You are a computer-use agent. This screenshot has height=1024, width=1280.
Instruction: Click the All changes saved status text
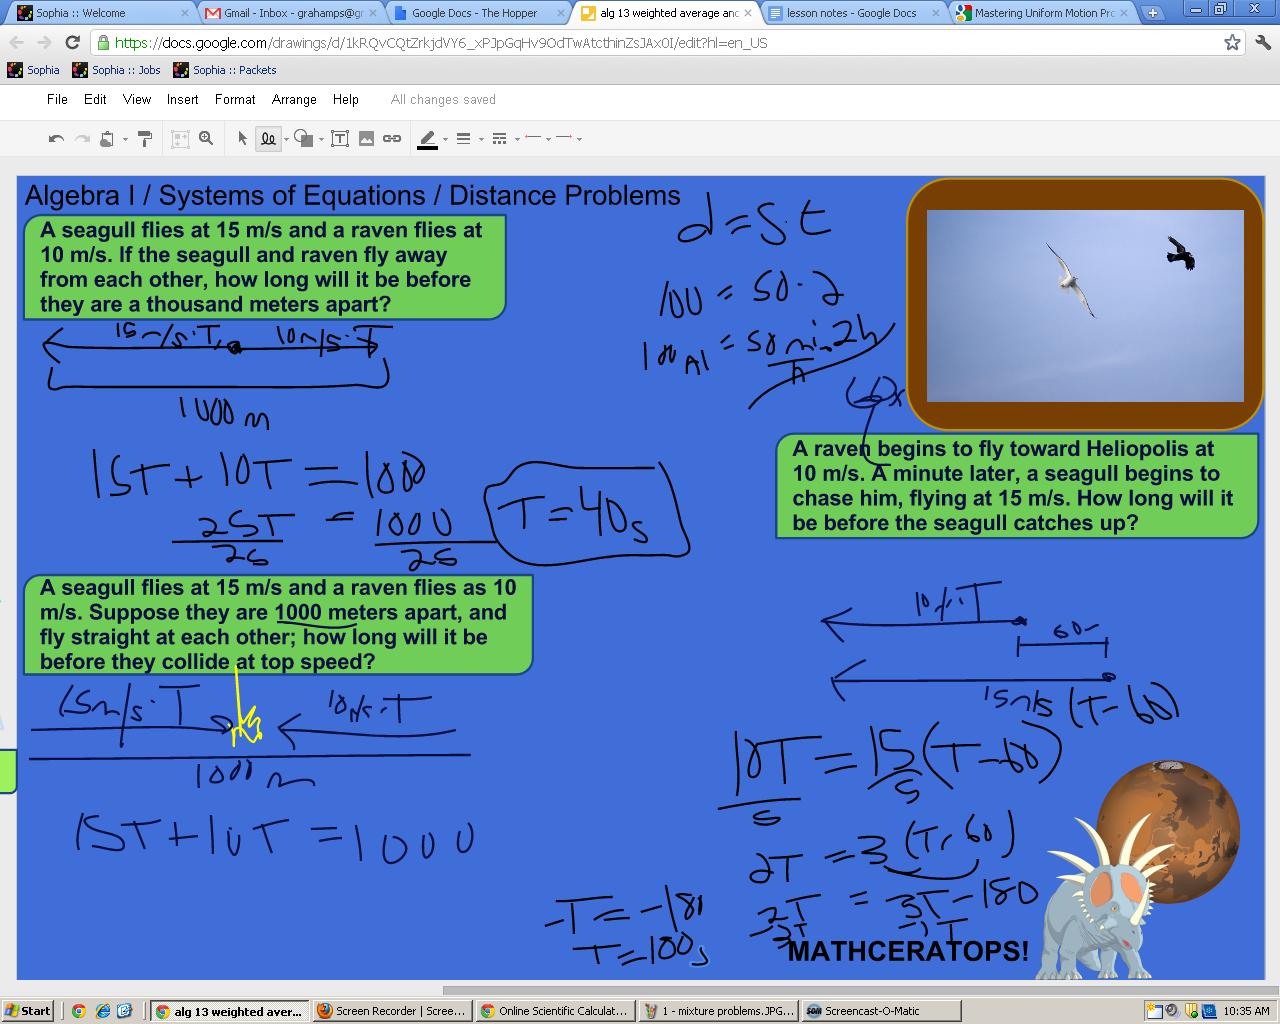click(442, 99)
